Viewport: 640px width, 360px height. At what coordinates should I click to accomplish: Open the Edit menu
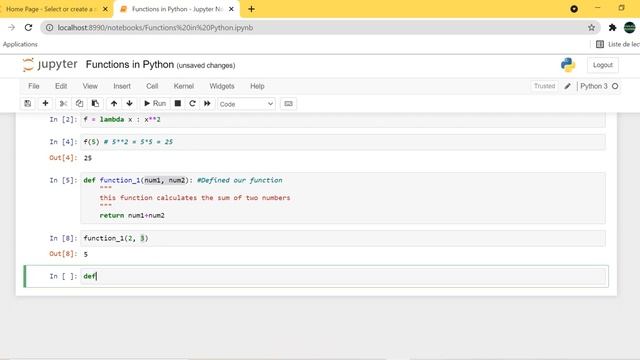pos(61,86)
